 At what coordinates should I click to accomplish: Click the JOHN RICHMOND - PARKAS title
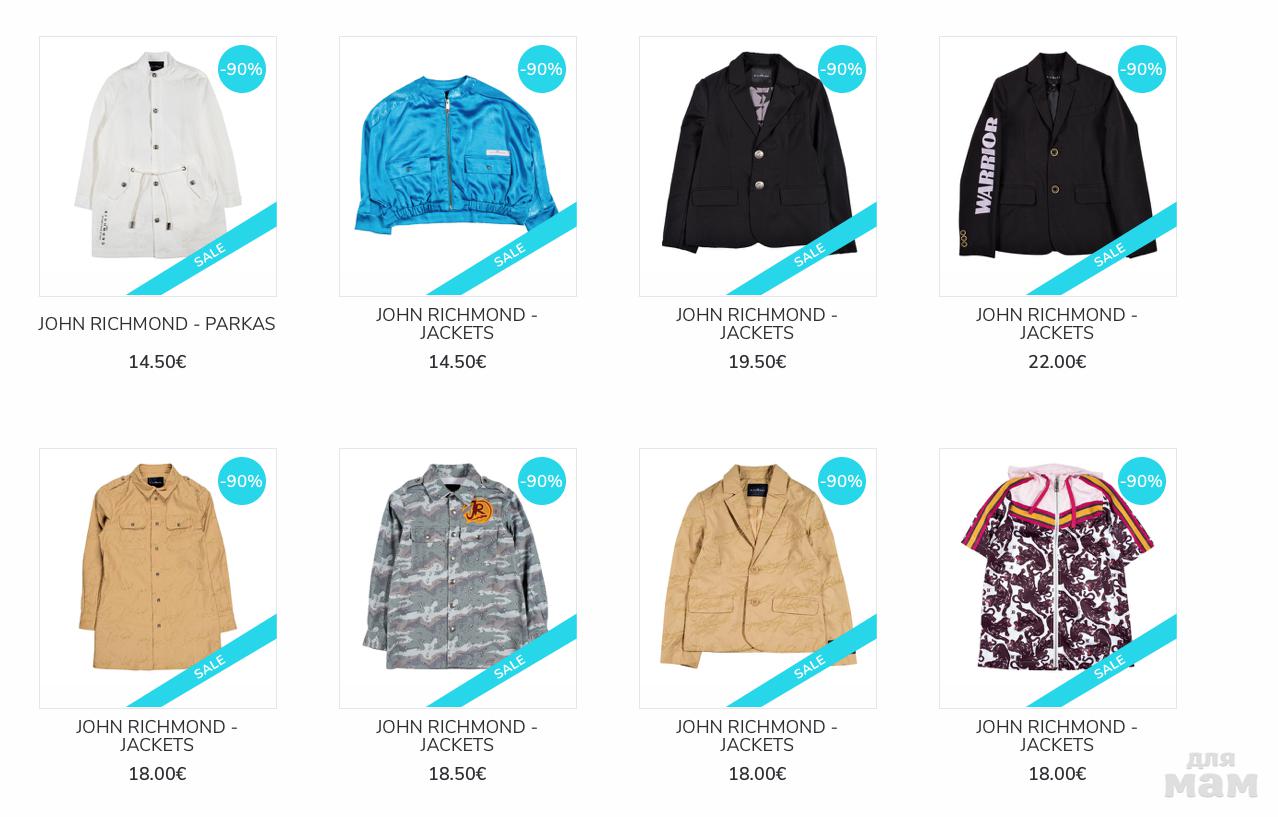(157, 324)
